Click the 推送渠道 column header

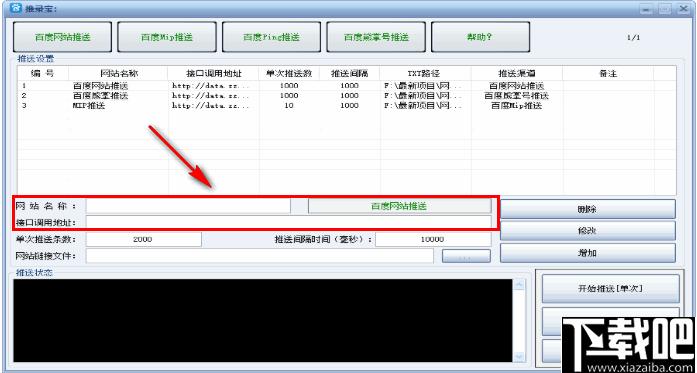pyautogui.click(x=517, y=73)
